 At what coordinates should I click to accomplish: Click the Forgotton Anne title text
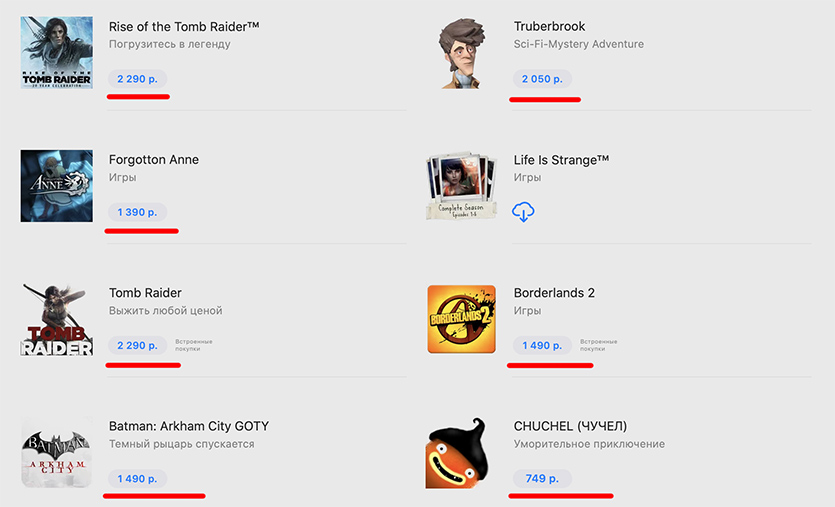153,160
